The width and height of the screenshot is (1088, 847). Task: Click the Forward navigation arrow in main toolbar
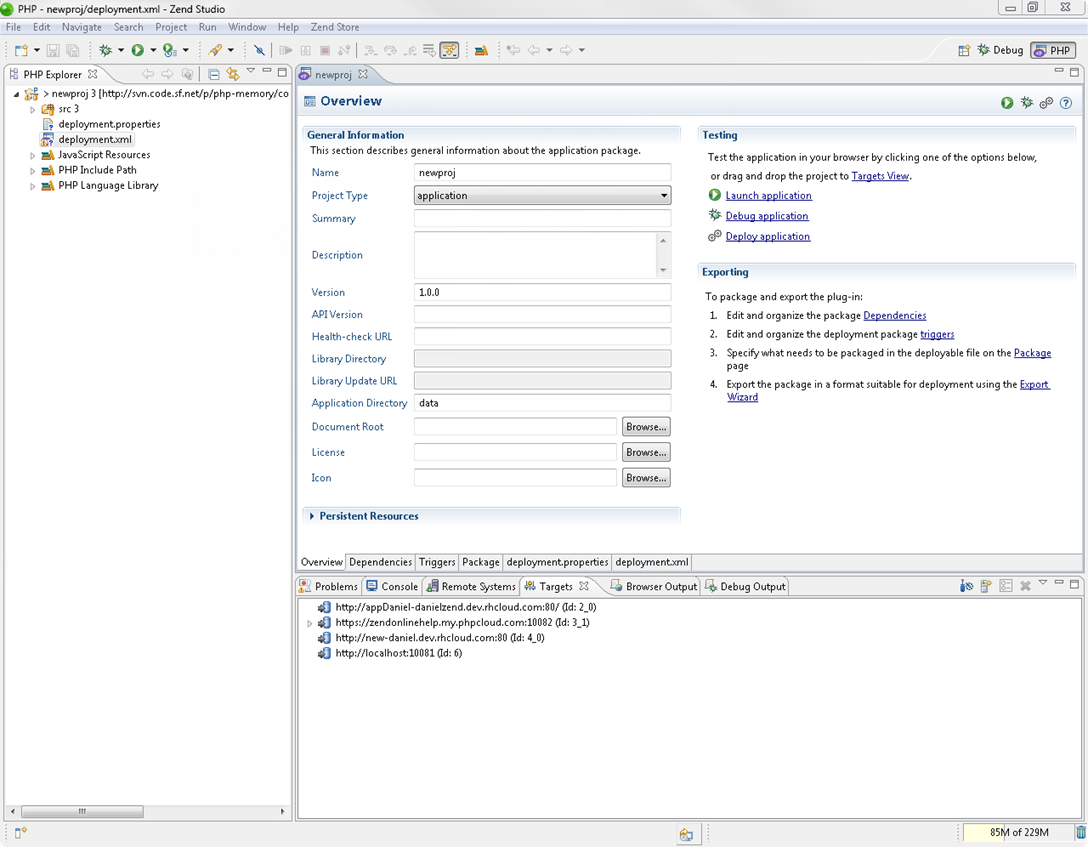pos(566,50)
